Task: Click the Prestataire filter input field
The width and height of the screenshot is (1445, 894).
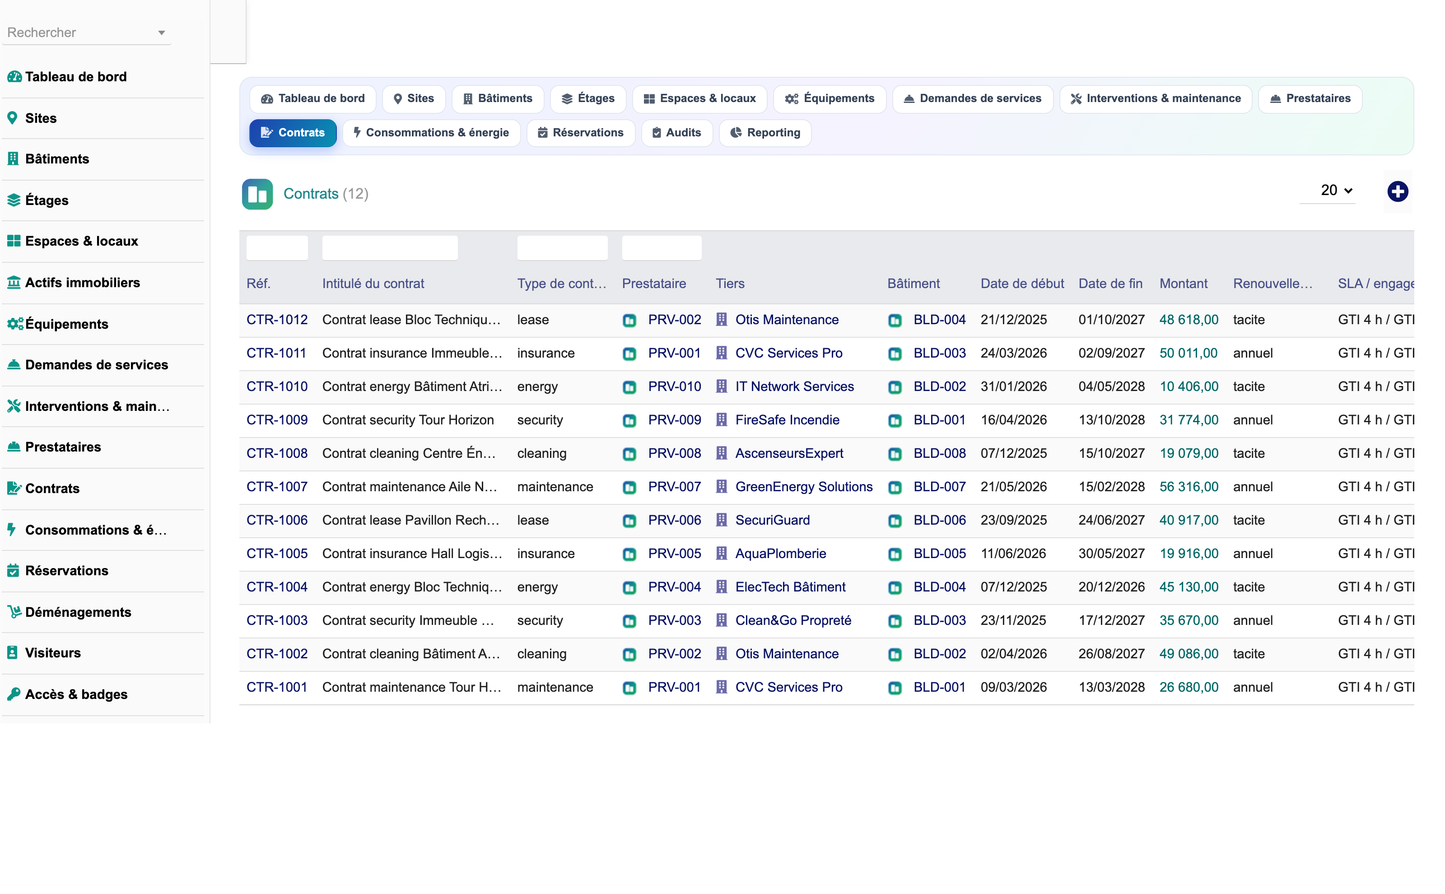Action: point(662,248)
